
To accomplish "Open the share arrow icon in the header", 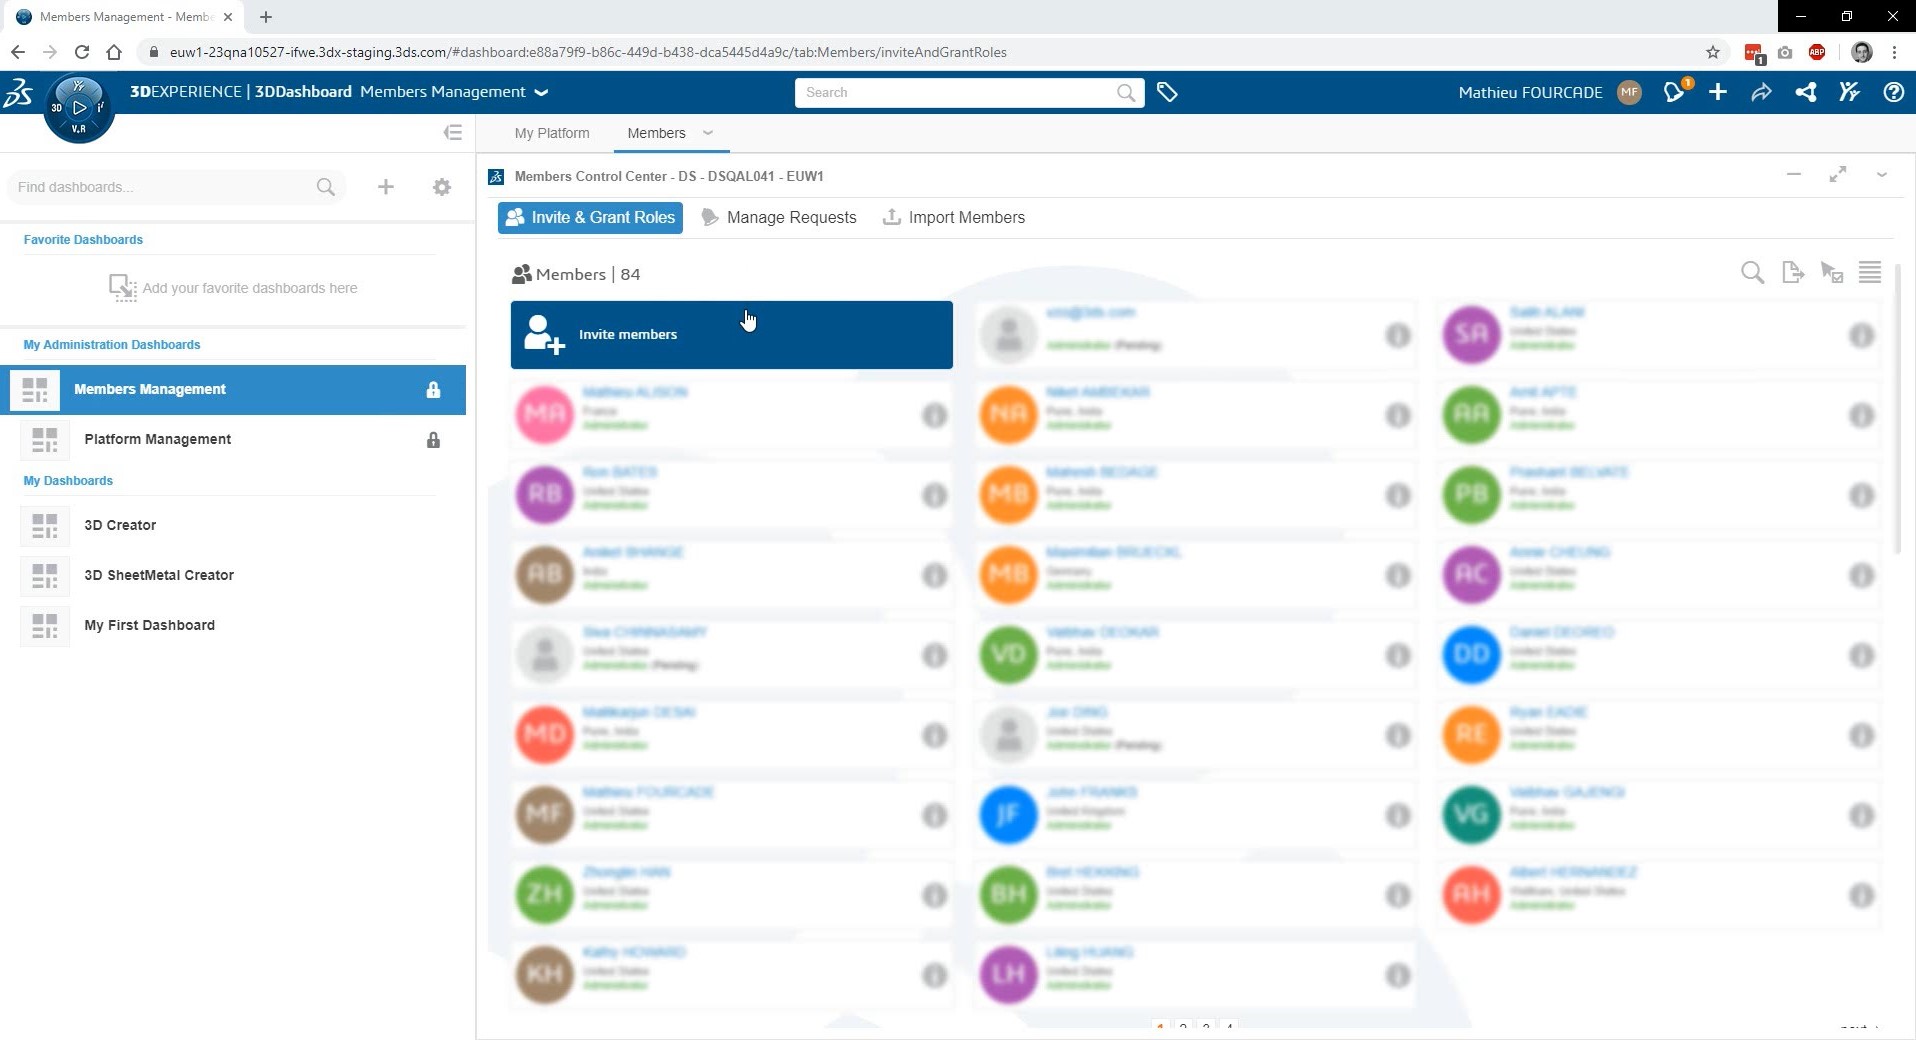I will 1761,92.
